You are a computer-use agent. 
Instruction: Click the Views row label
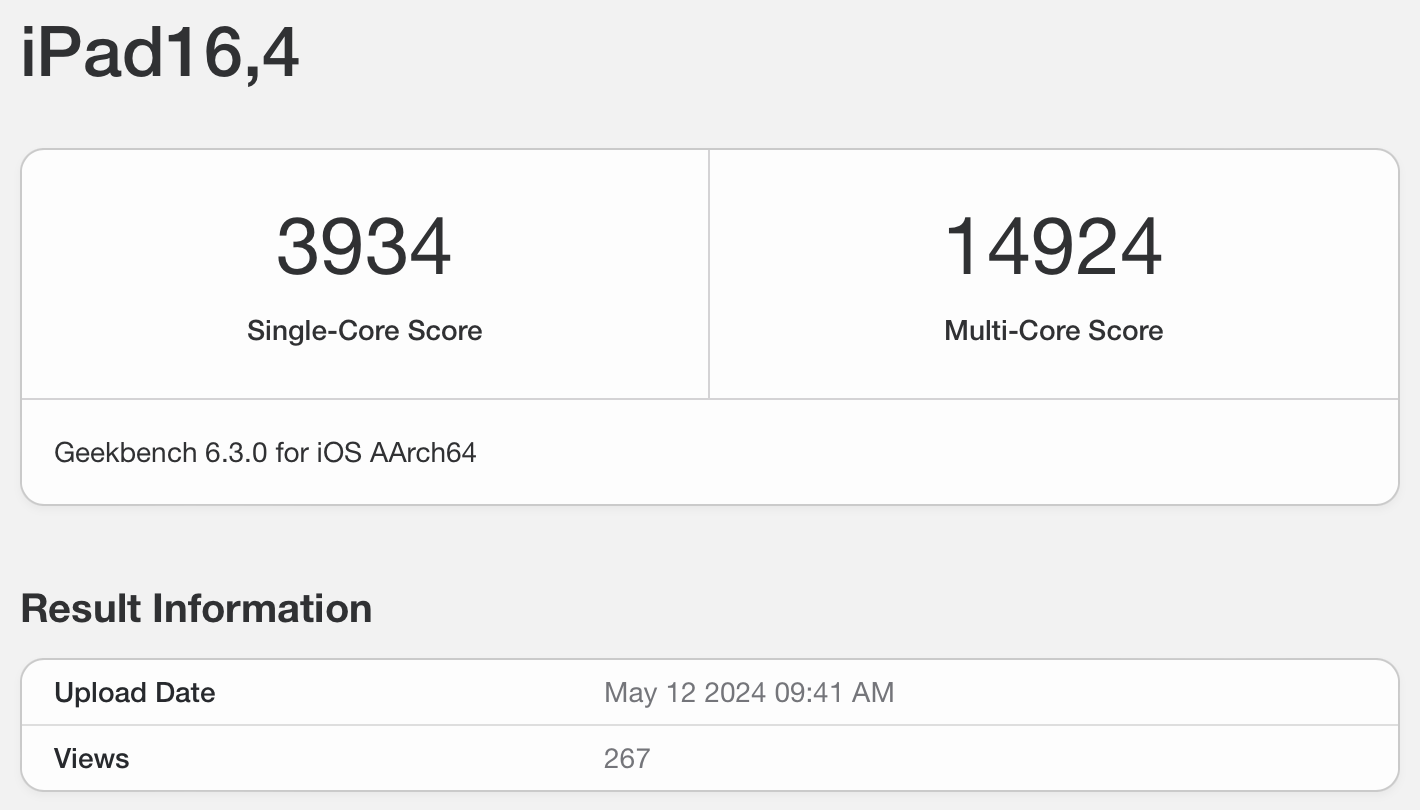[x=92, y=758]
